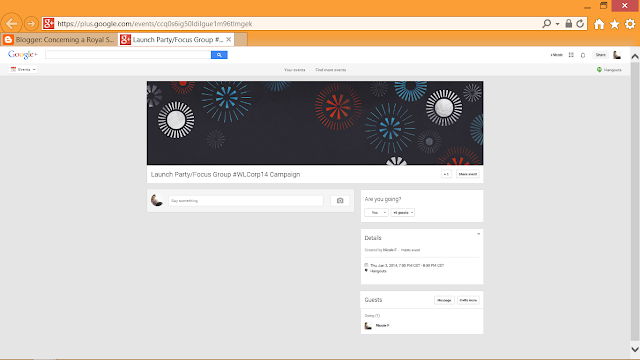Open the Events navigation dropdown
Image resolution: width=640 pixels, height=360 pixels.
pos(23,69)
